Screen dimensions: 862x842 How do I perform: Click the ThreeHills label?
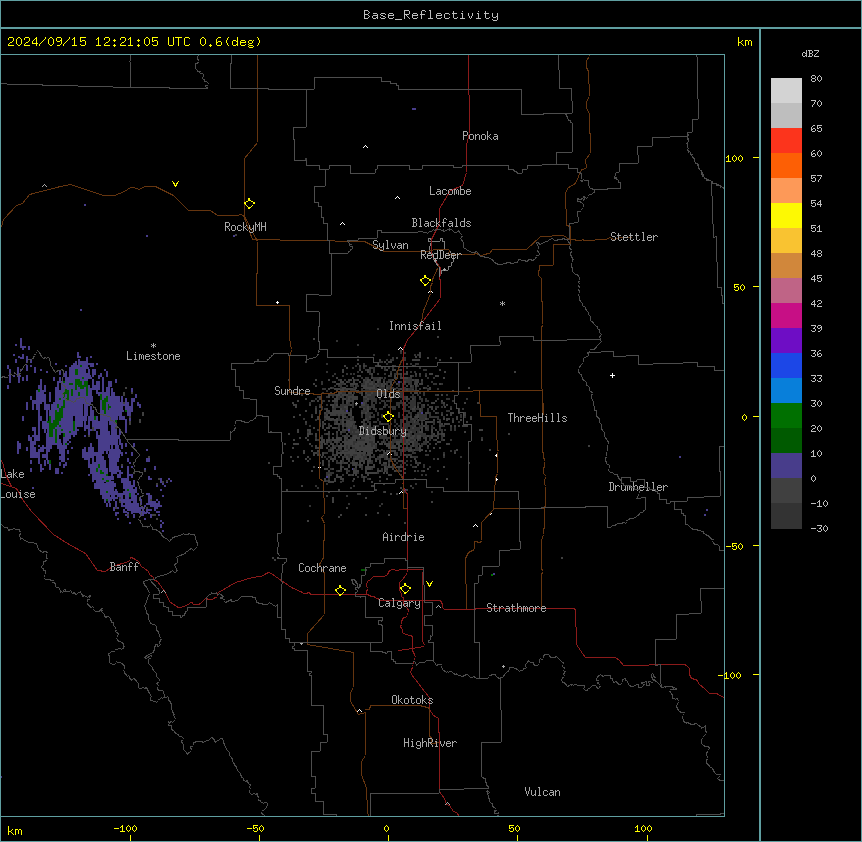click(x=537, y=418)
